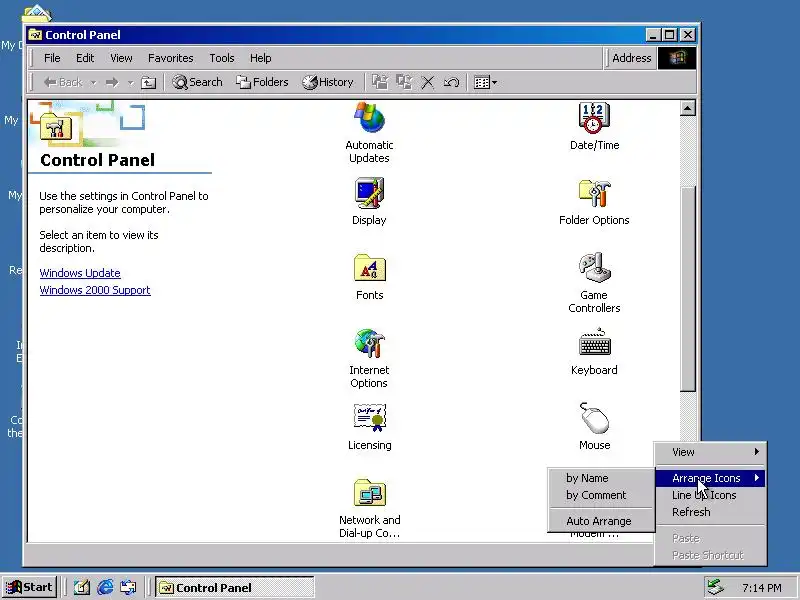This screenshot has width=800, height=600.
Task: Open the Folder Options icon
Action: point(594,202)
